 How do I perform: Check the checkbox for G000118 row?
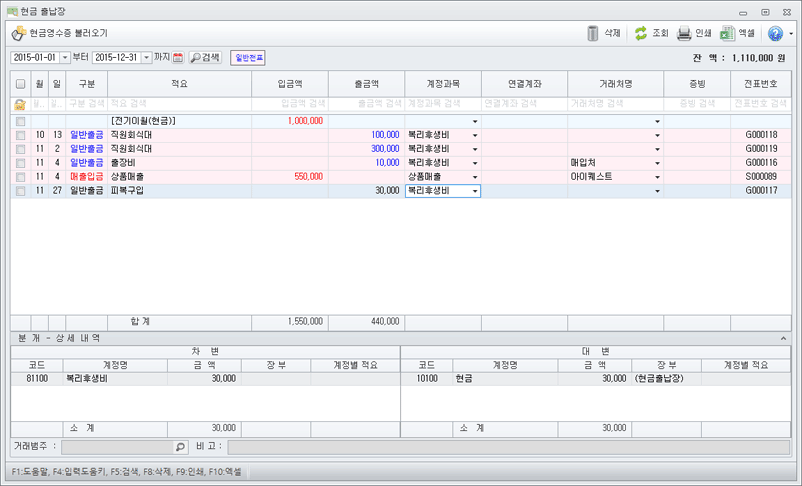tap(20, 136)
